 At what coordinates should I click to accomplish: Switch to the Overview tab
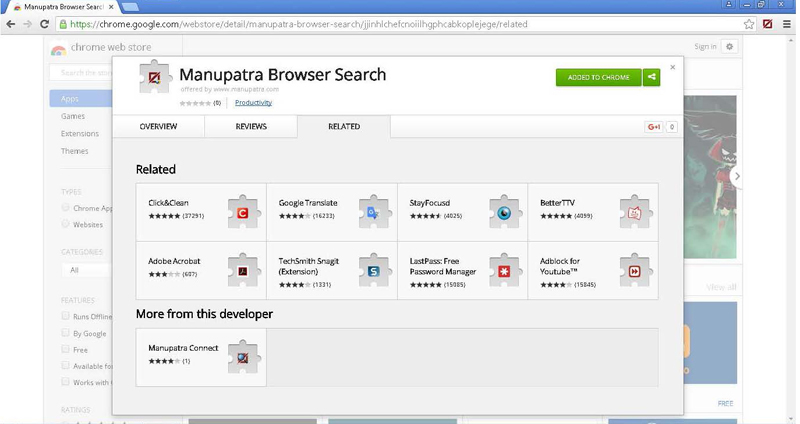(158, 127)
